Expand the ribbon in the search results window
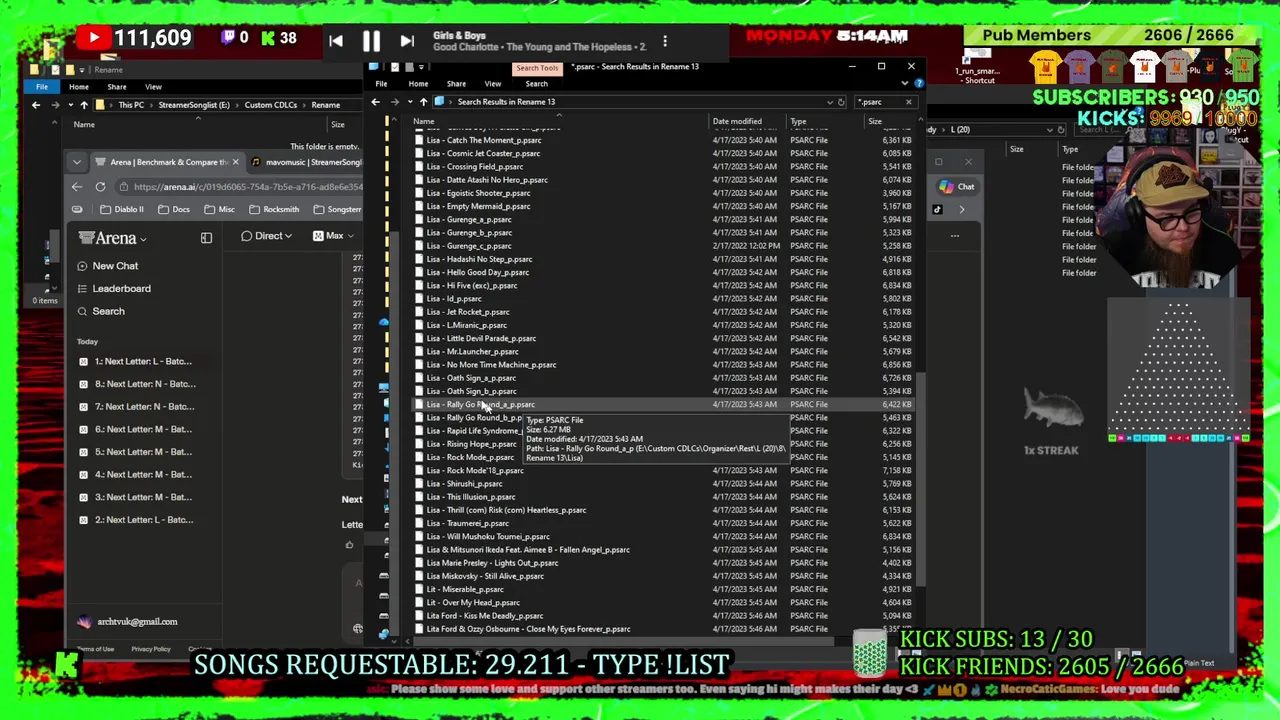 click(905, 84)
